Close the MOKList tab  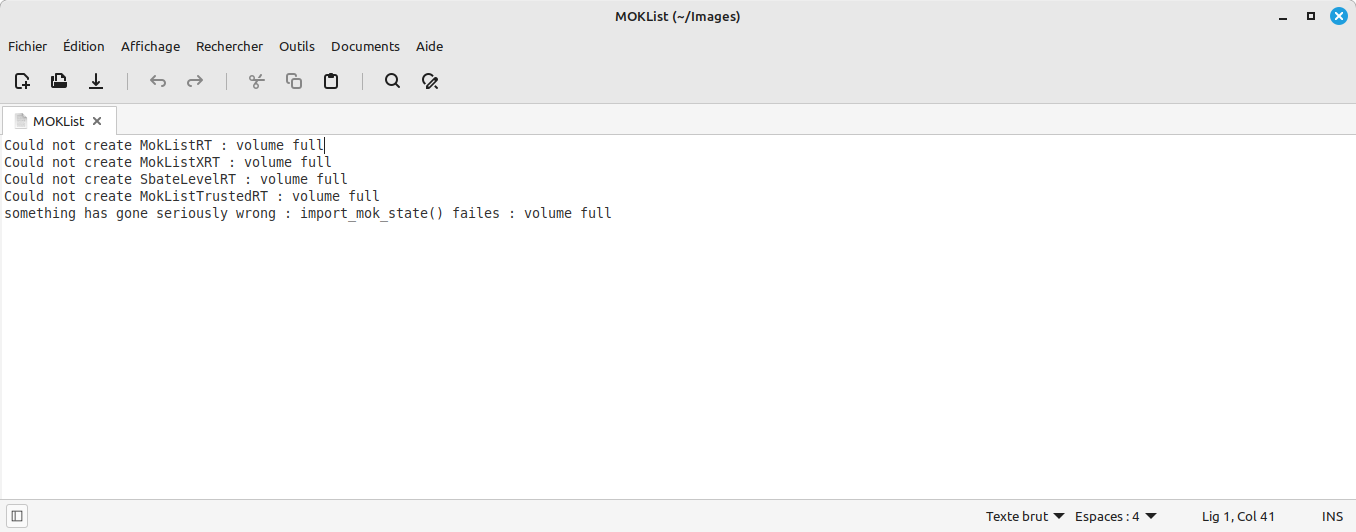pos(97,121)
